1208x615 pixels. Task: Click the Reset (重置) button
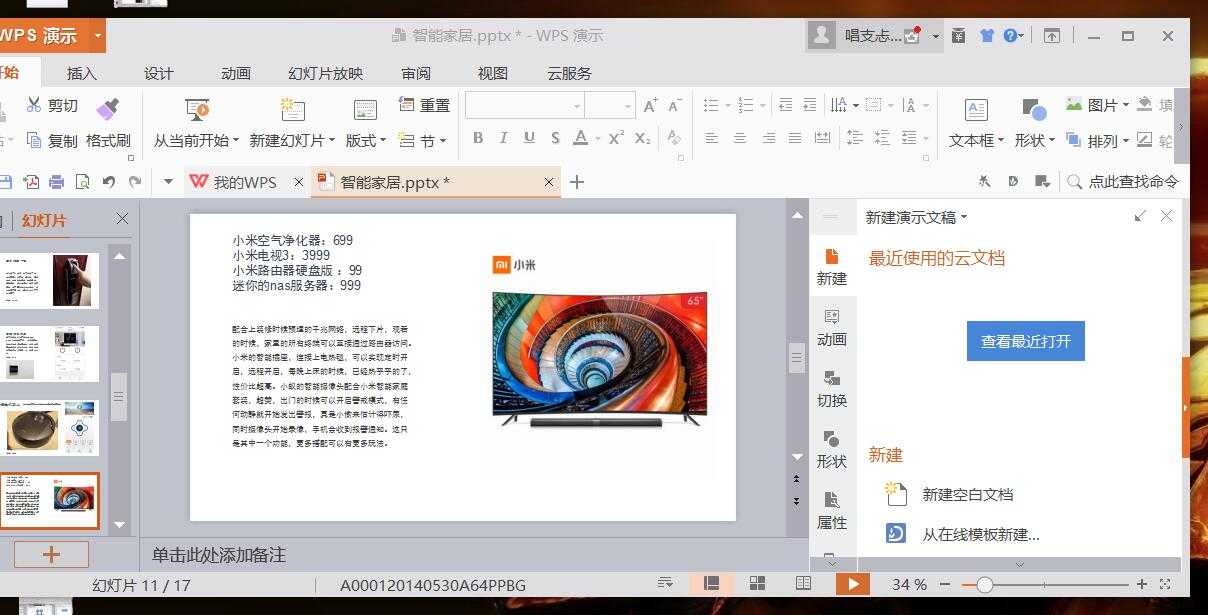point(425,105)
